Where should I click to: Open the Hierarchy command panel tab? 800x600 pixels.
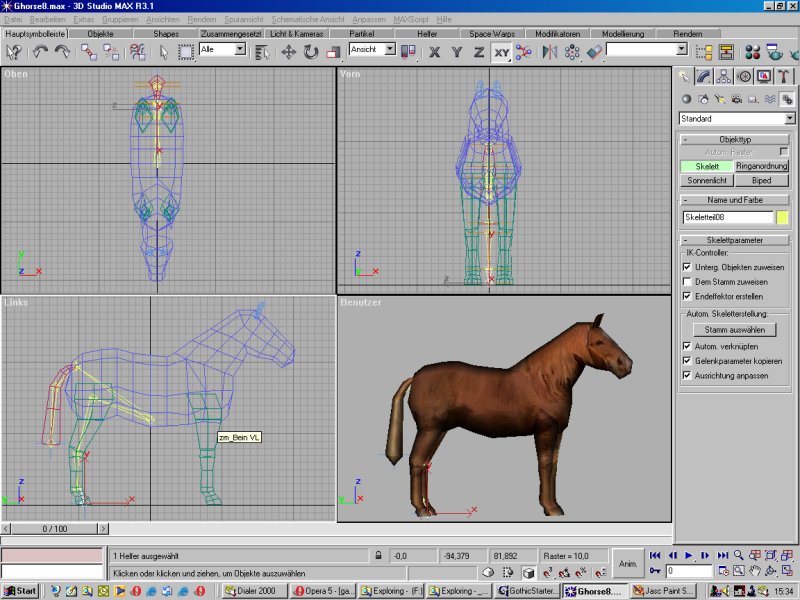coord(723,76)
